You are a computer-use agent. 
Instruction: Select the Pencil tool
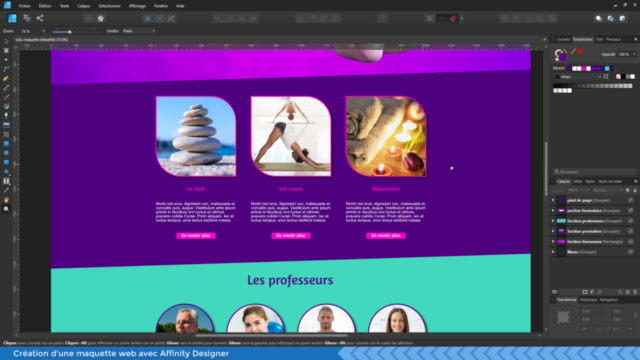(6, 88)
